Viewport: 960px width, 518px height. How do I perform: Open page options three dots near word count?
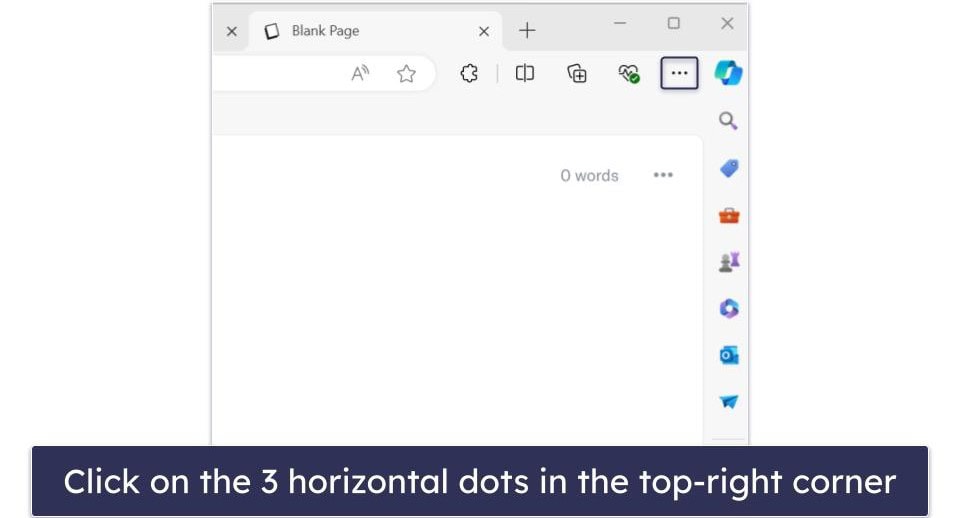663,175
